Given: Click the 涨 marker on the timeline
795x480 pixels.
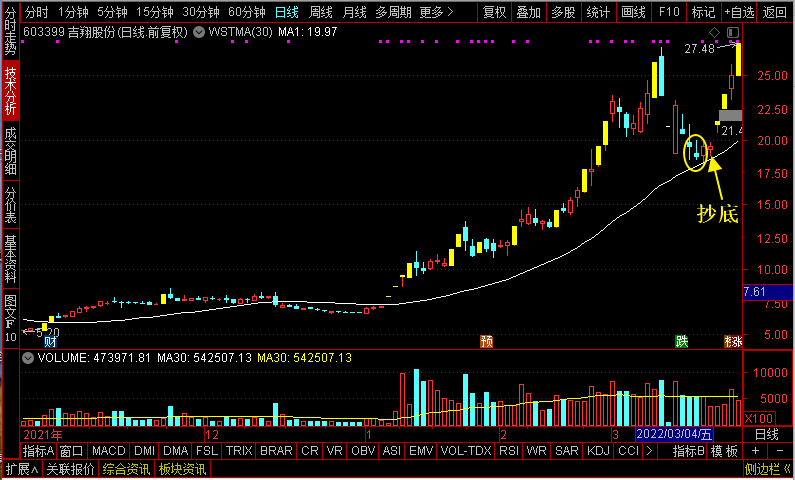Looking at the screenshot, I should [x=734, y=341].
